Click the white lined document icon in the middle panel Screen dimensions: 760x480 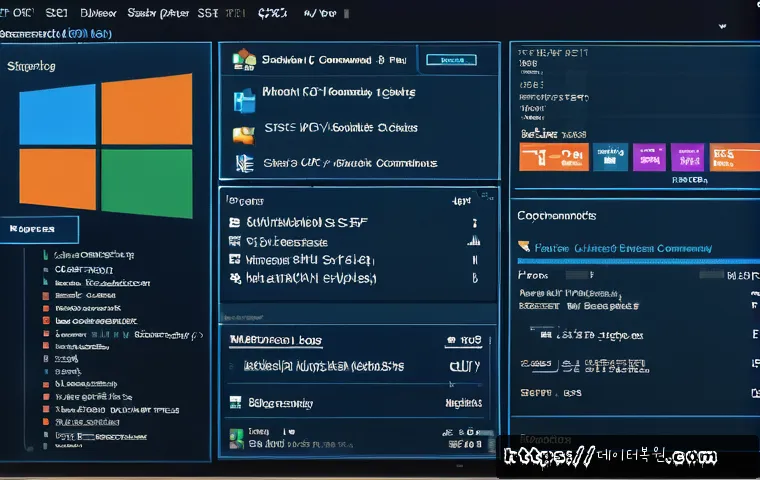(x=244, y=163)
